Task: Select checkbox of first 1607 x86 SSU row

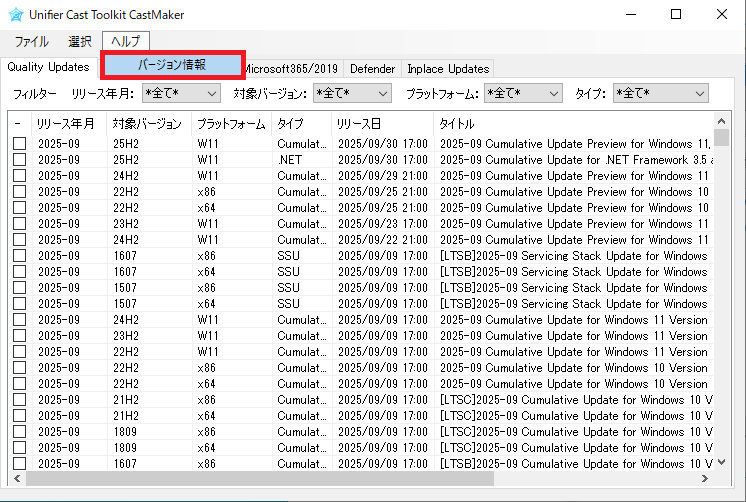Action: coord(20,256)
